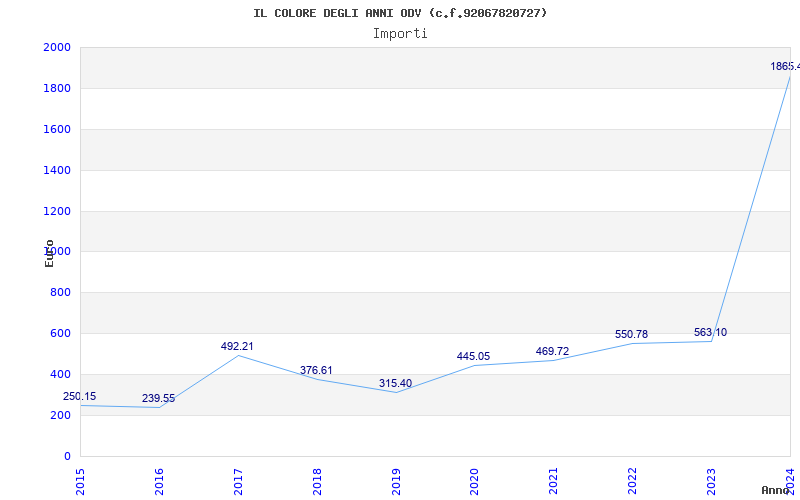This screenshot has width=800, height=500.
Task: Select the 469.72 data label
Action: tap(552, 352)
